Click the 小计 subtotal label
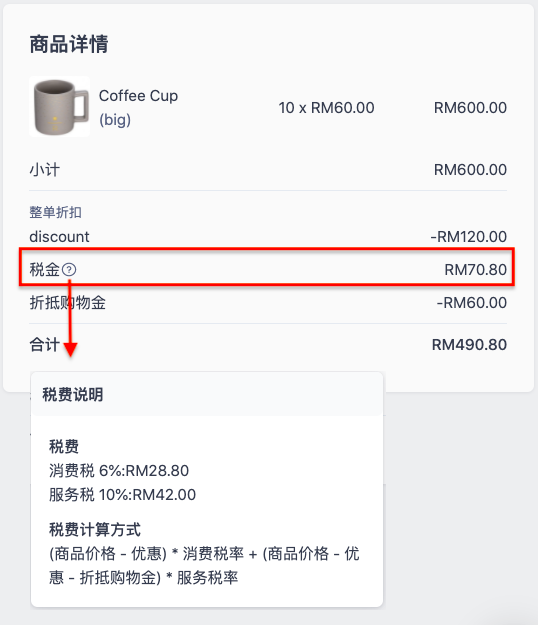Image resolution: width=538 pixels, height=625 pixels. tap(45, 170)
